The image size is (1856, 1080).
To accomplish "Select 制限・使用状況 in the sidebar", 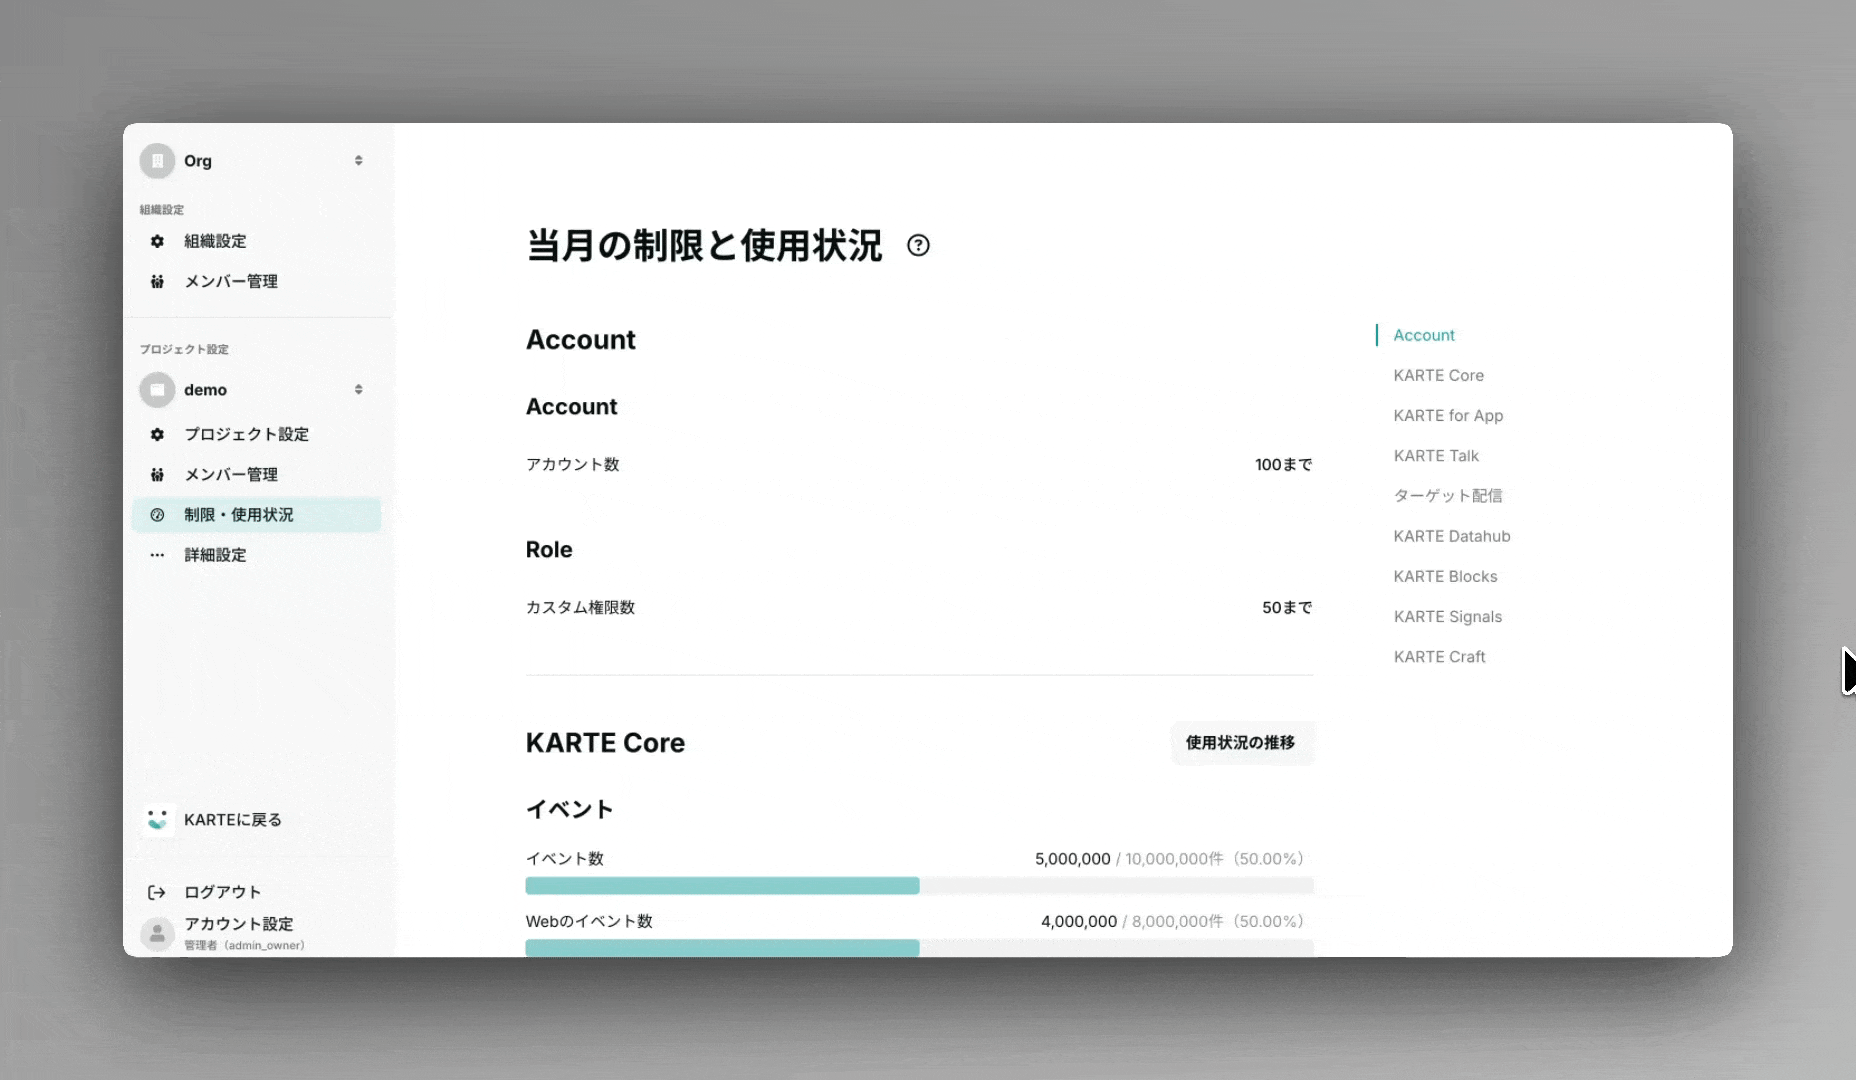I will tap(256, 515).
